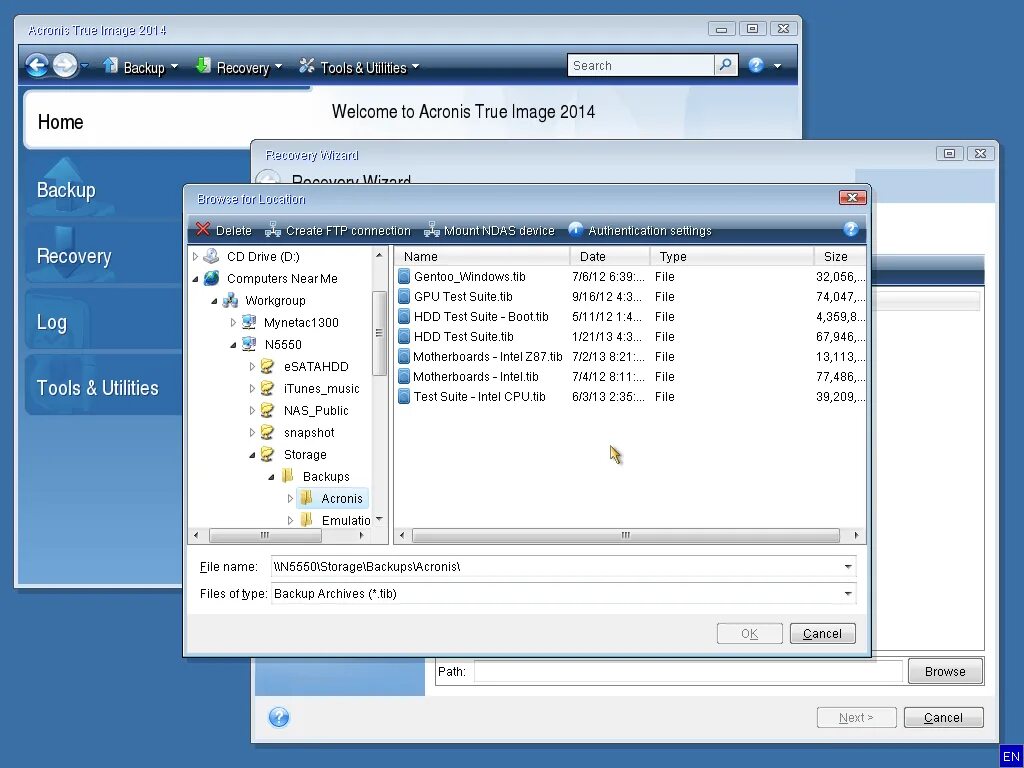Image resolution: width=1024 pixels, height=768 pixels.
Task: Click Cancel in Browse for Location dialog
Action: pos(822,633)
